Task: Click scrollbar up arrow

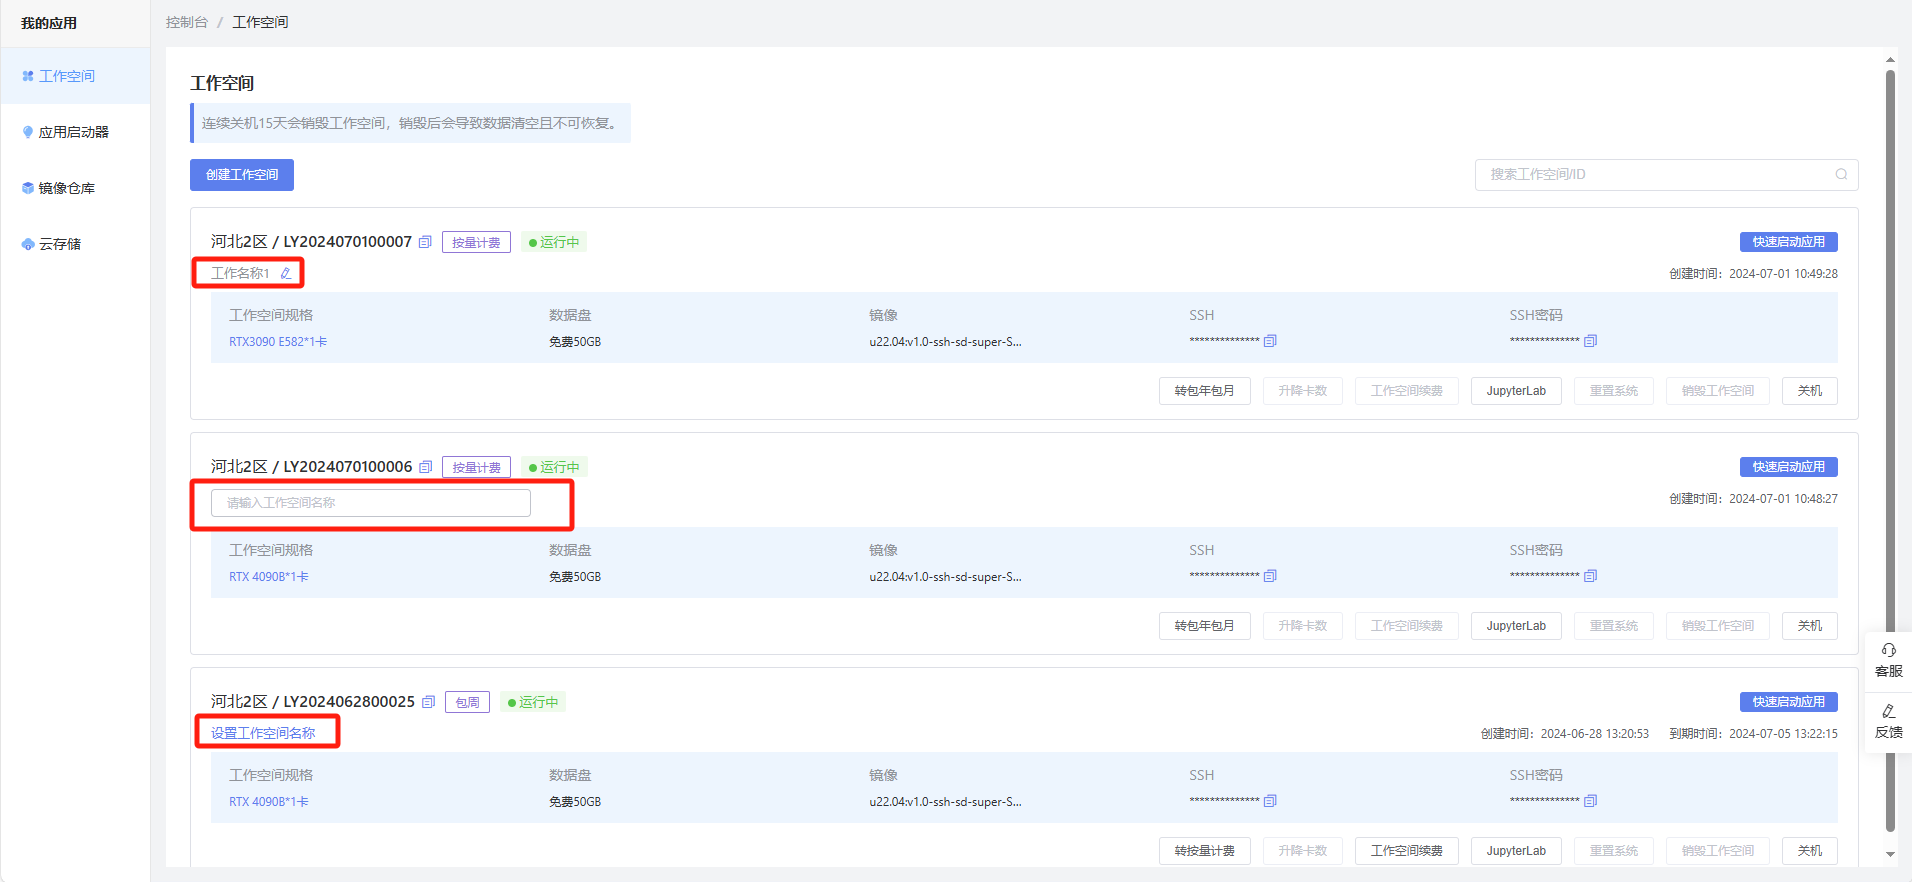Action: click(x=1890, y=60)
